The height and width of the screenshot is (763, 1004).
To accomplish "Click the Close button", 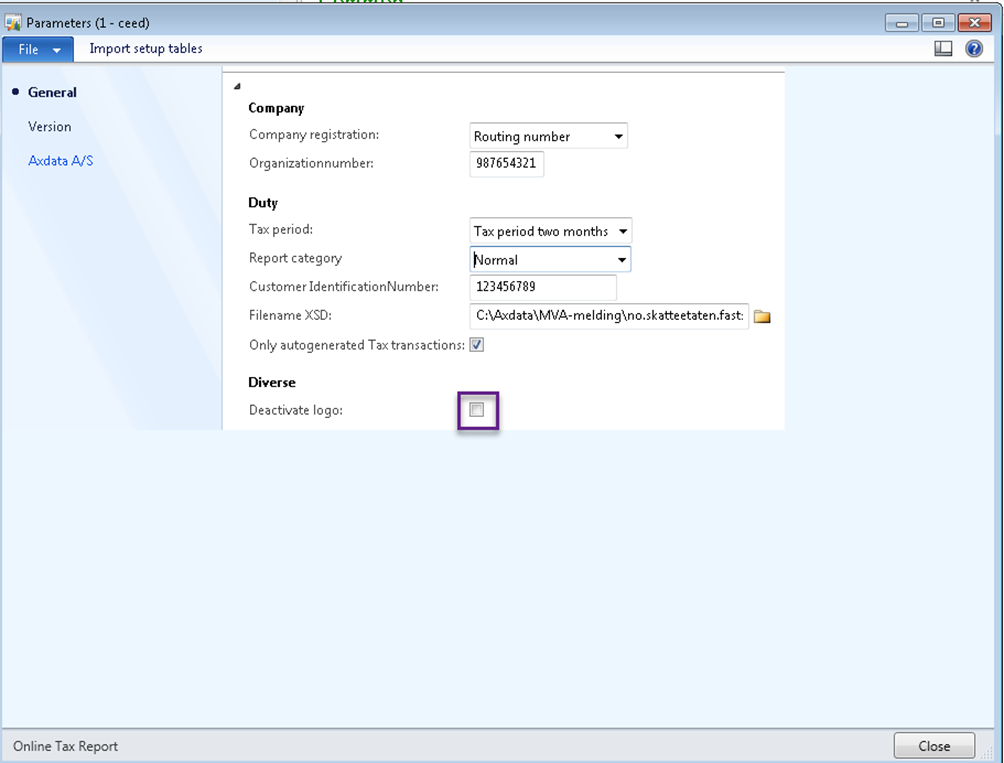I will 934,746.
